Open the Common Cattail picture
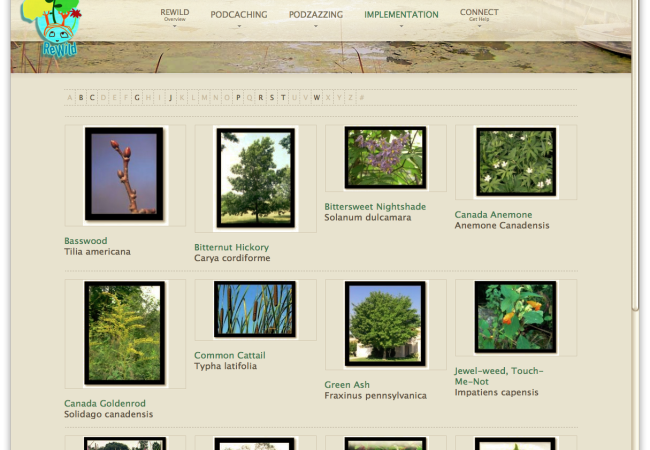The height and width of the screenshot is (450, 650). [x=255, y=309]
